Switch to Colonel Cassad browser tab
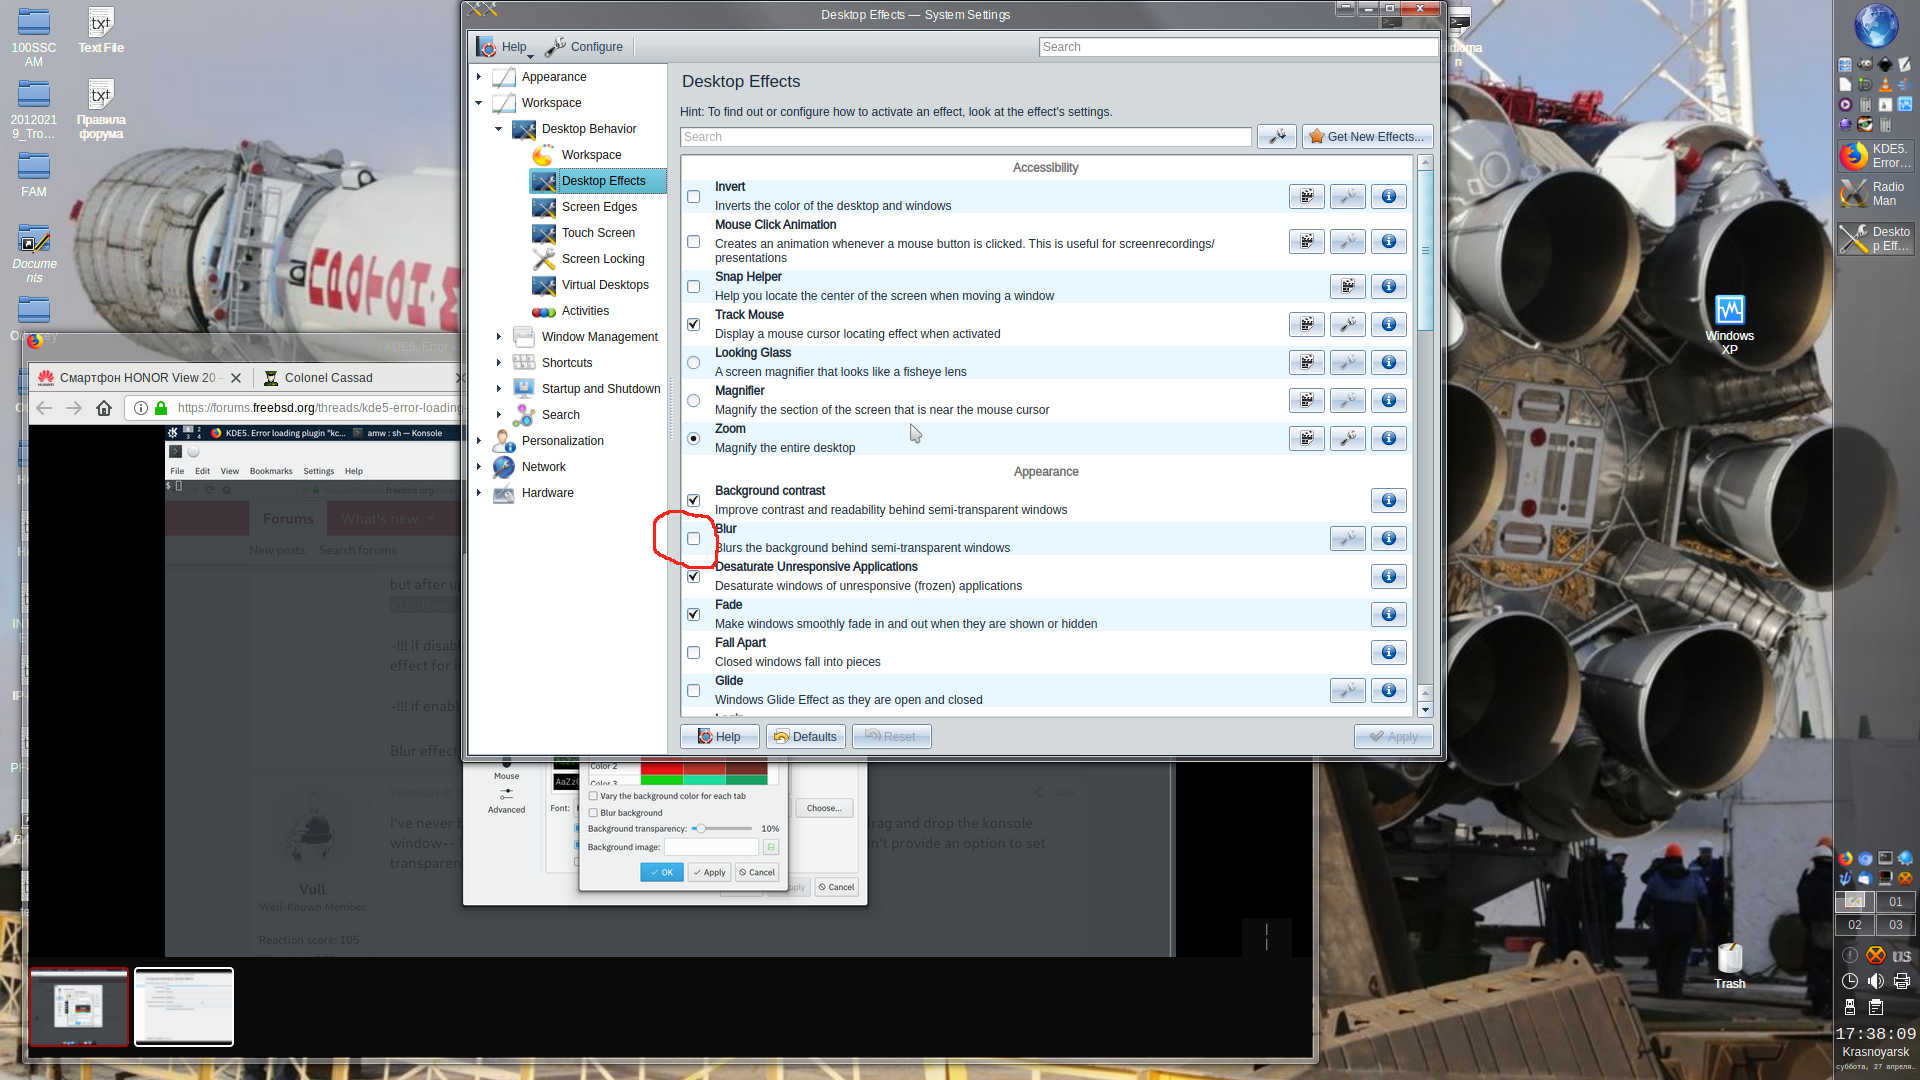The height and width of the screenshot is (1080, 1920). coord(328,378)
